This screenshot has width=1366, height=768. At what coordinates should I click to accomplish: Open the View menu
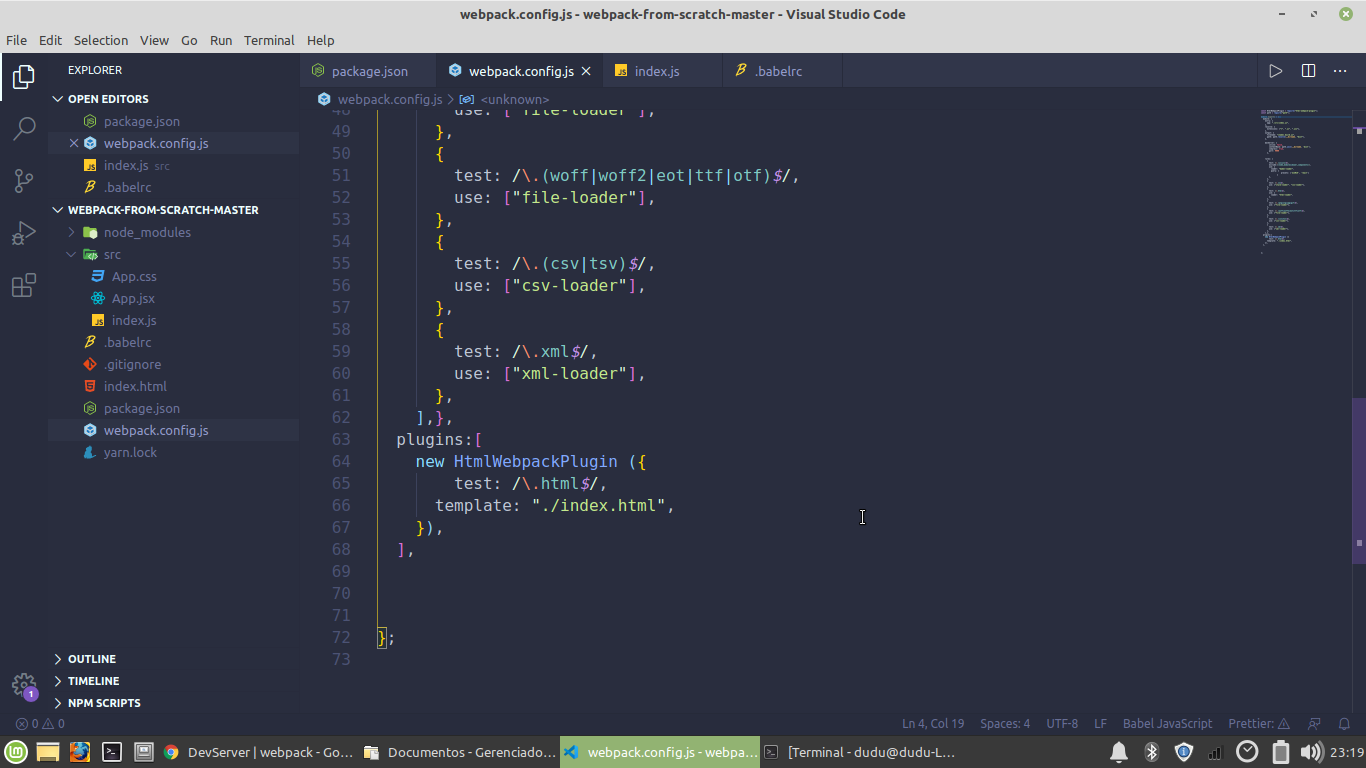(154, 40)
